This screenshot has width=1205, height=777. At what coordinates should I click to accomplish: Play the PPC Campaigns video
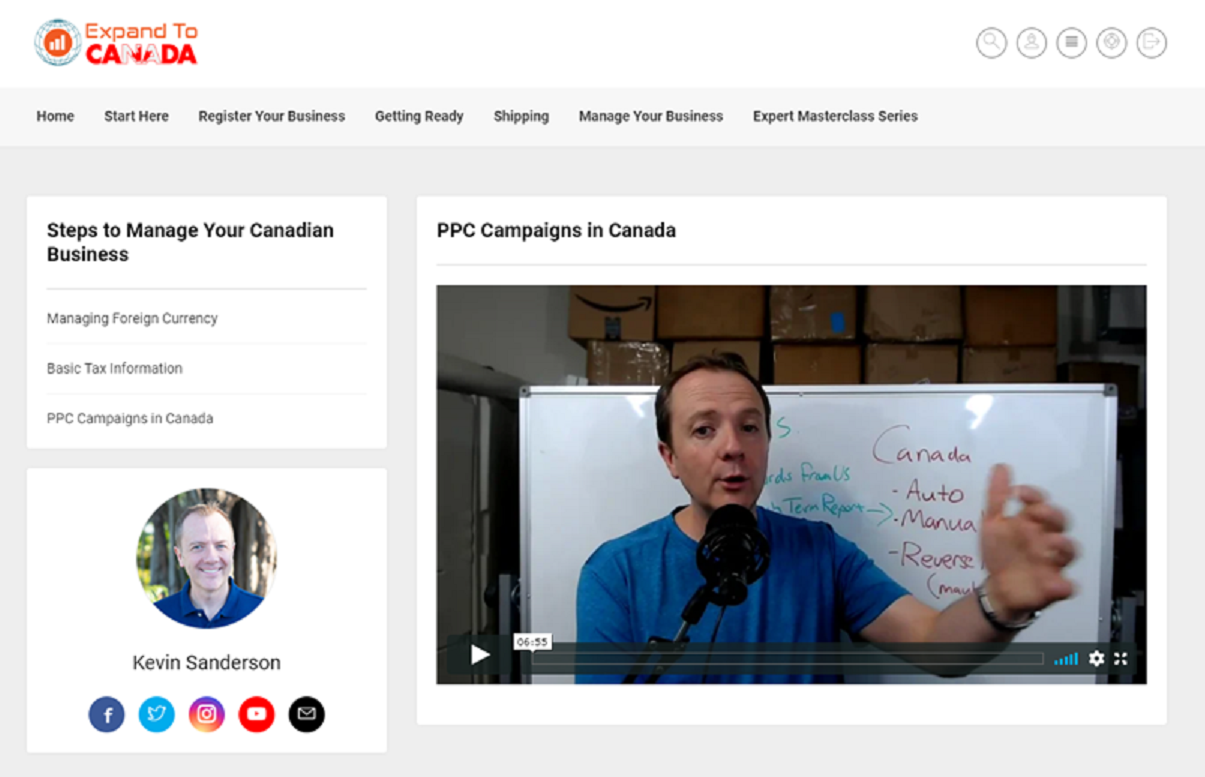point(480,655)
